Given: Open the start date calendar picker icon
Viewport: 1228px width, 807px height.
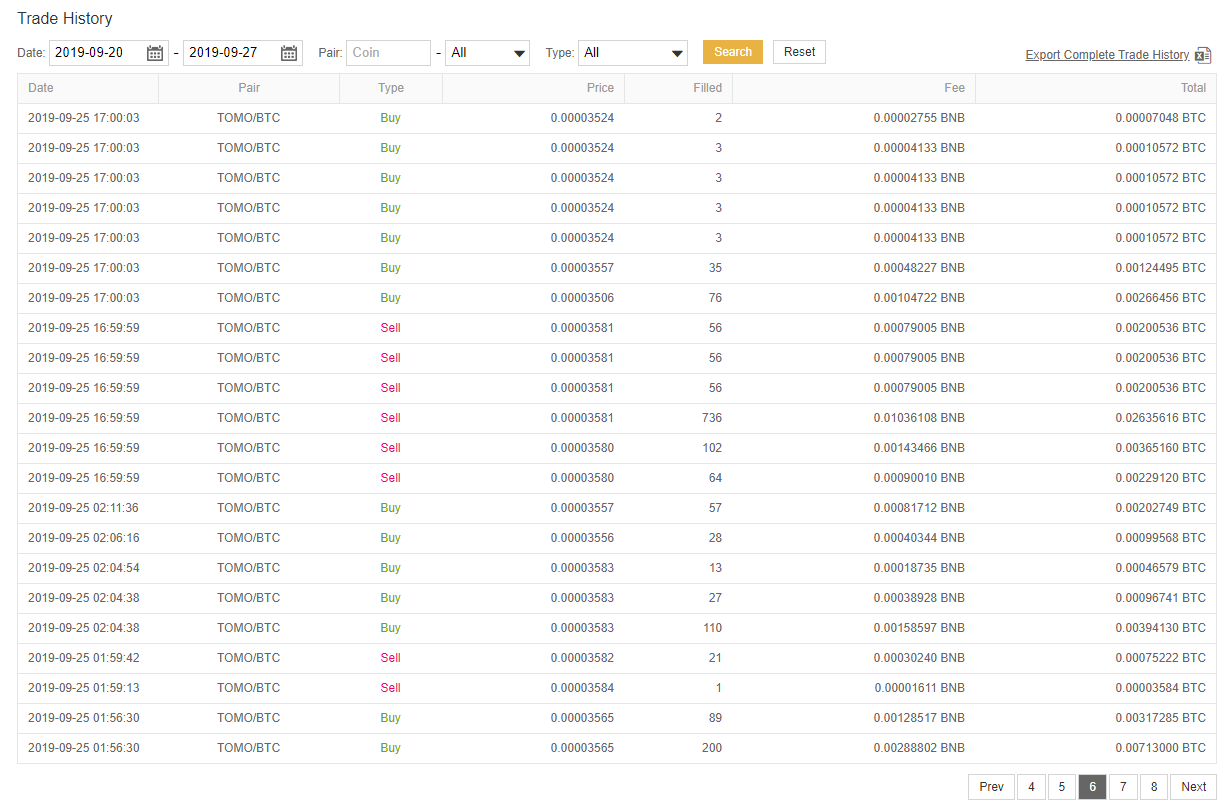Looking at the screenshot, I should pos(155,53).
